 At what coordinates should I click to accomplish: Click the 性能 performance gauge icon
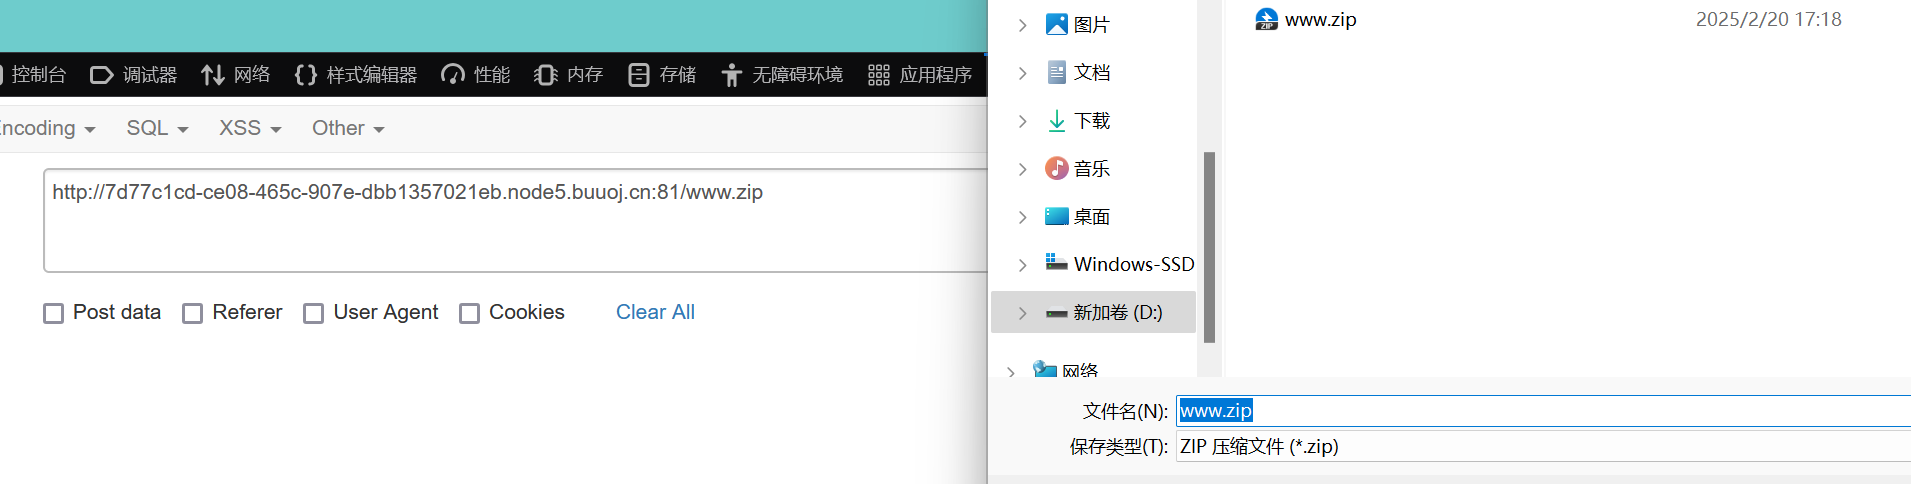[453, 75]
